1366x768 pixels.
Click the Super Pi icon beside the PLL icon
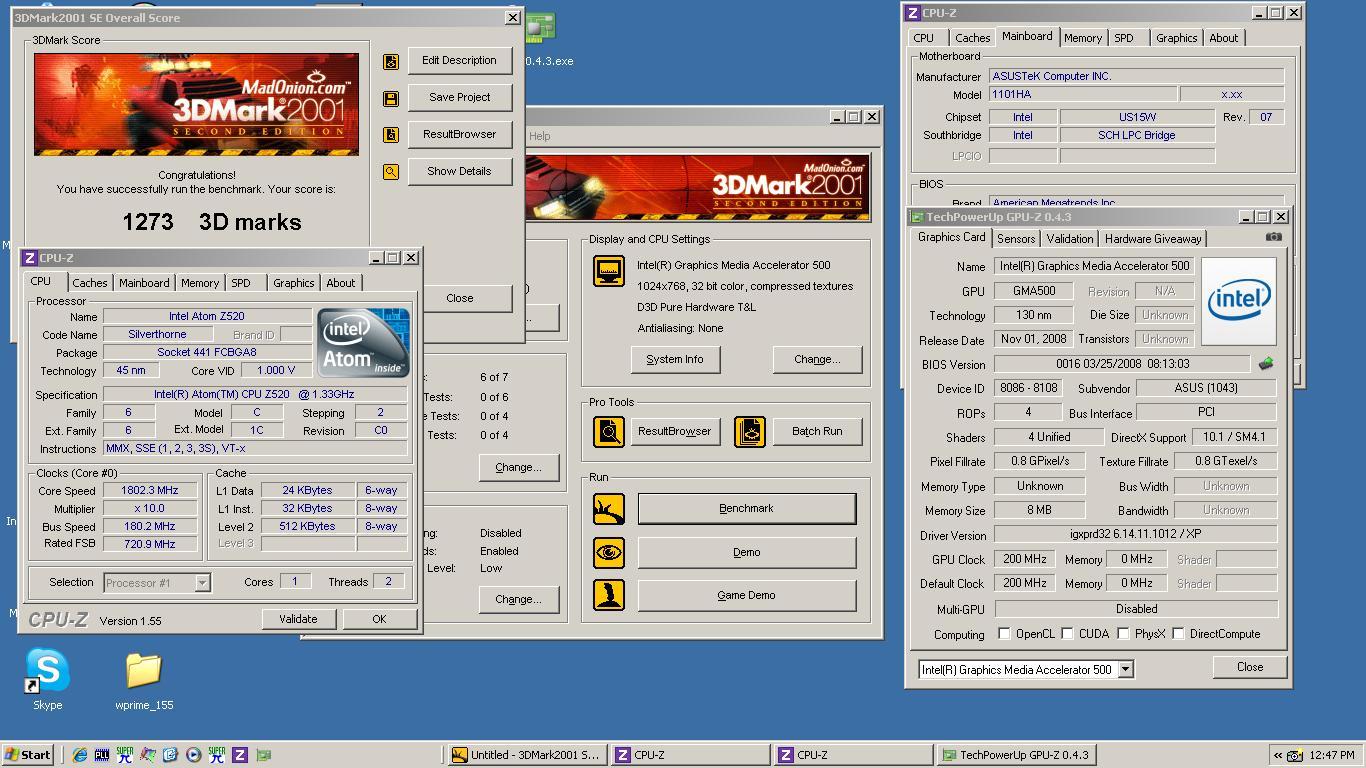(x=125, y=755)
